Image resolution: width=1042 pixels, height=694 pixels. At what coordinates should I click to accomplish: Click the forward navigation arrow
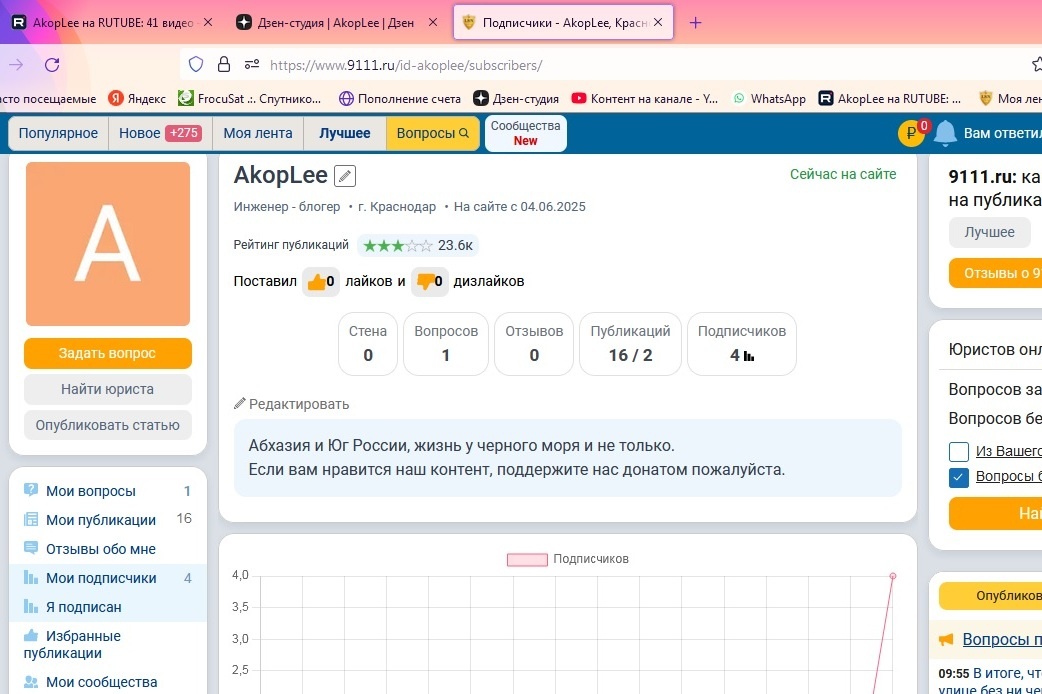click(x=16, y=64)
